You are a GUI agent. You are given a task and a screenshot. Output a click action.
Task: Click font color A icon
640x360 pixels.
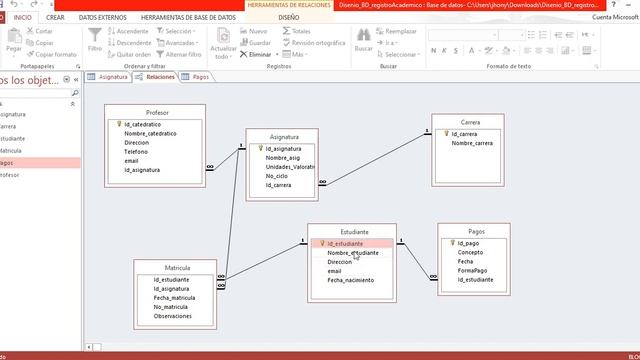coord(471,51)
